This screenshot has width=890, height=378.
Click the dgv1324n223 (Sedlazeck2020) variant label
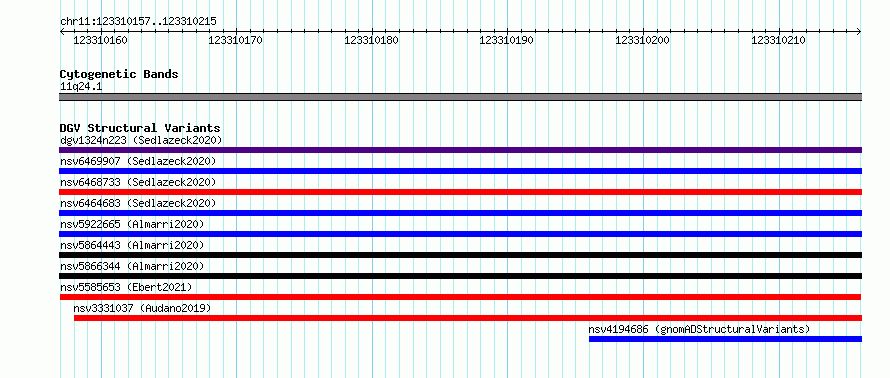141,140
